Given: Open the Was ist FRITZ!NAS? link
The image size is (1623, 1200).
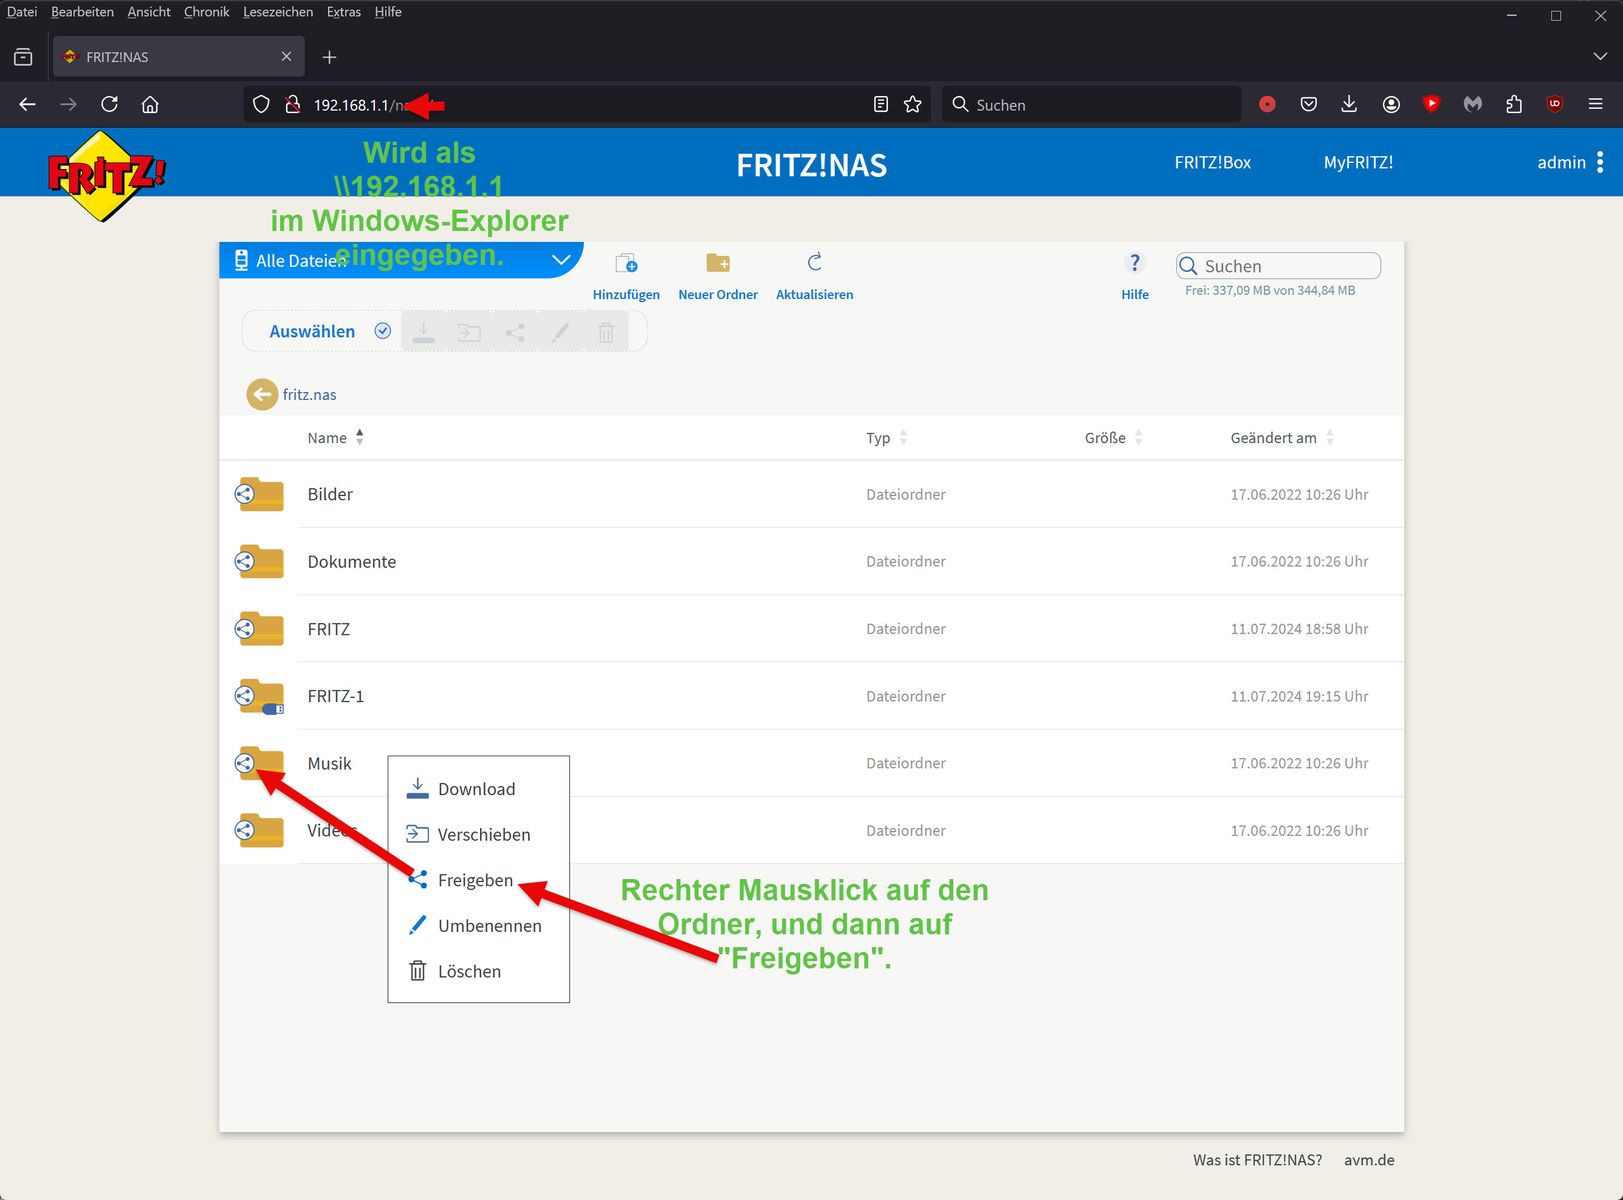Looking at the screenshot, I should pos(1257,1160).
